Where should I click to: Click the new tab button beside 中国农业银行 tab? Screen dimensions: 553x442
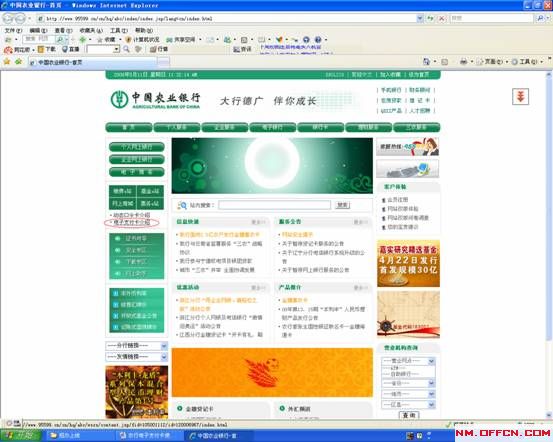point(163,62)
